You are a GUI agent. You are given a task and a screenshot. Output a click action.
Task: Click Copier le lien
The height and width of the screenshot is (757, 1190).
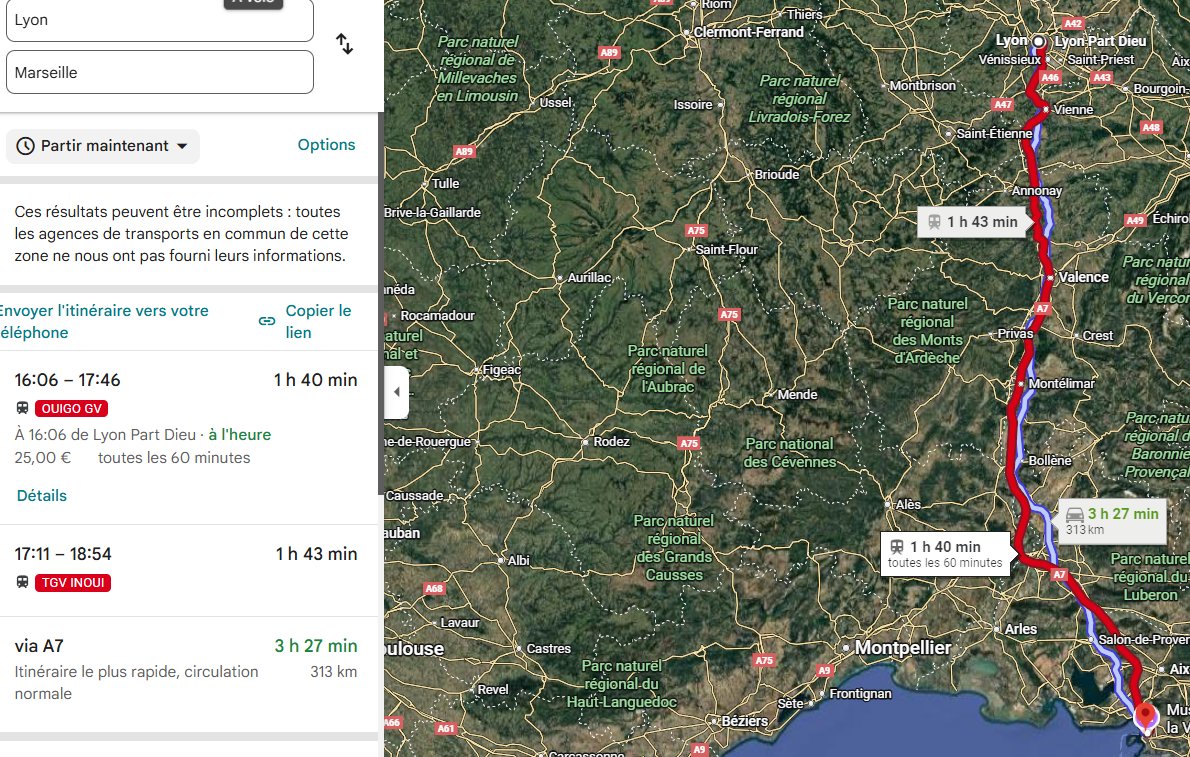(x=318, y=321)
